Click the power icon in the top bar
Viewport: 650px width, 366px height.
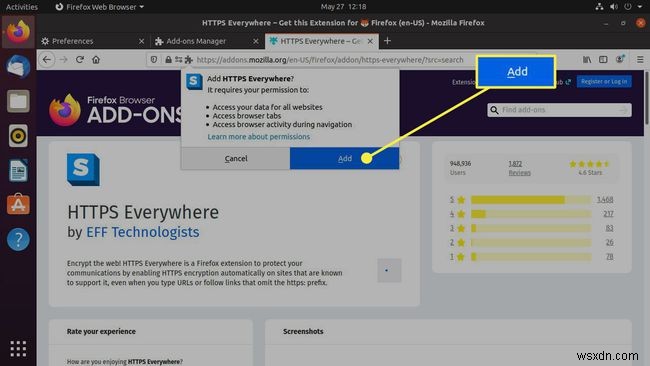[628, 7]
